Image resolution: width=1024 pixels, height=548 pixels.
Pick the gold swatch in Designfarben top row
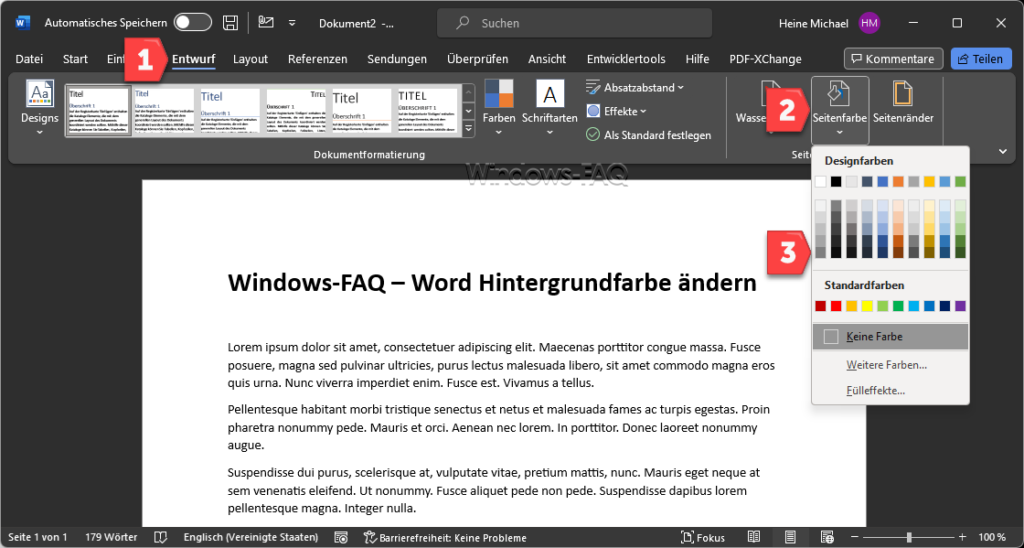(929, 182)
